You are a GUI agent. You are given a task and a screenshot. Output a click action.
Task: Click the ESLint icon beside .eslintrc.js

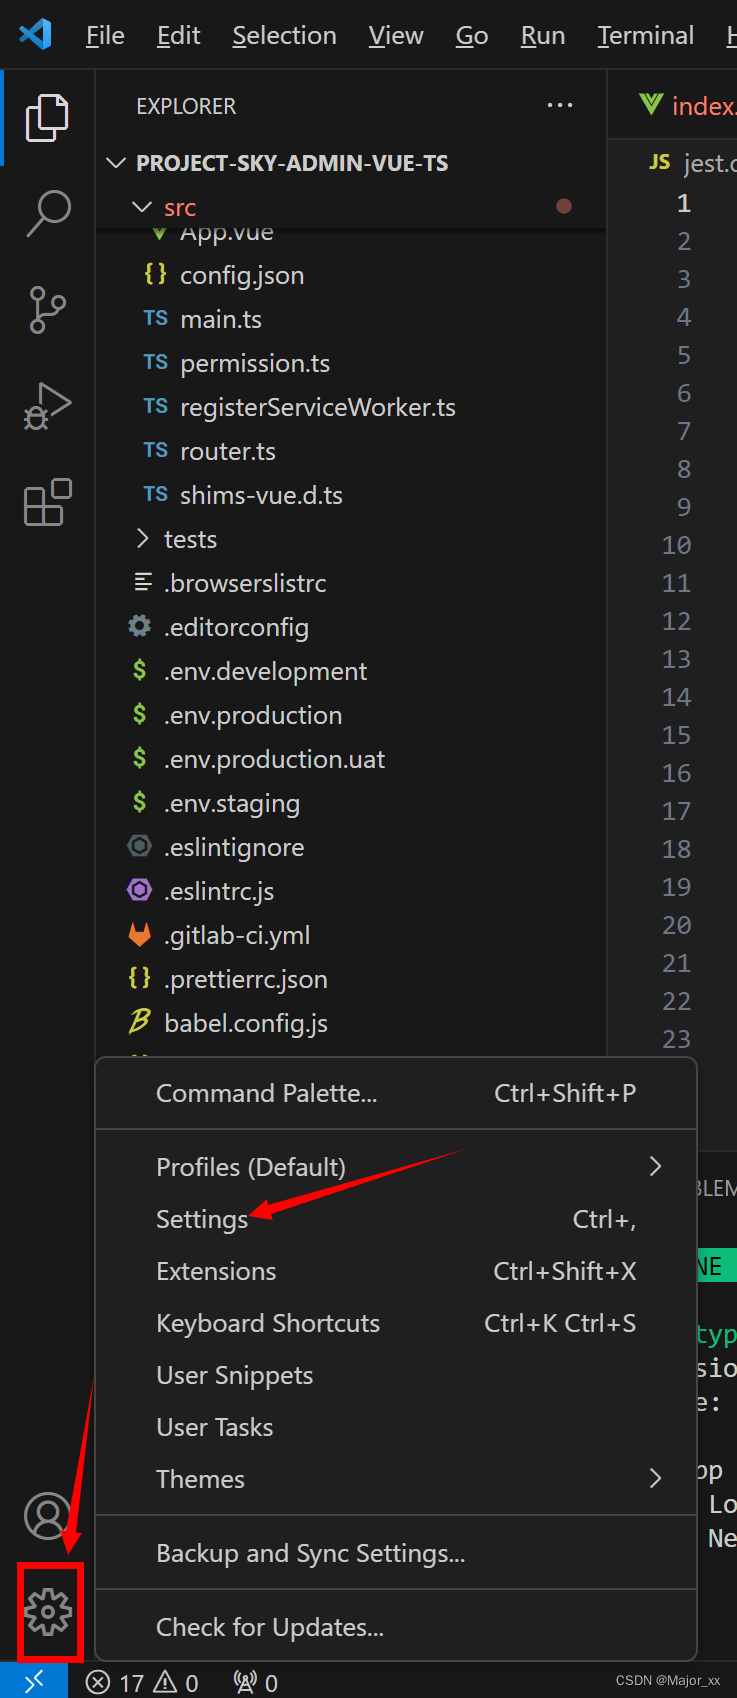click(140, 890)
